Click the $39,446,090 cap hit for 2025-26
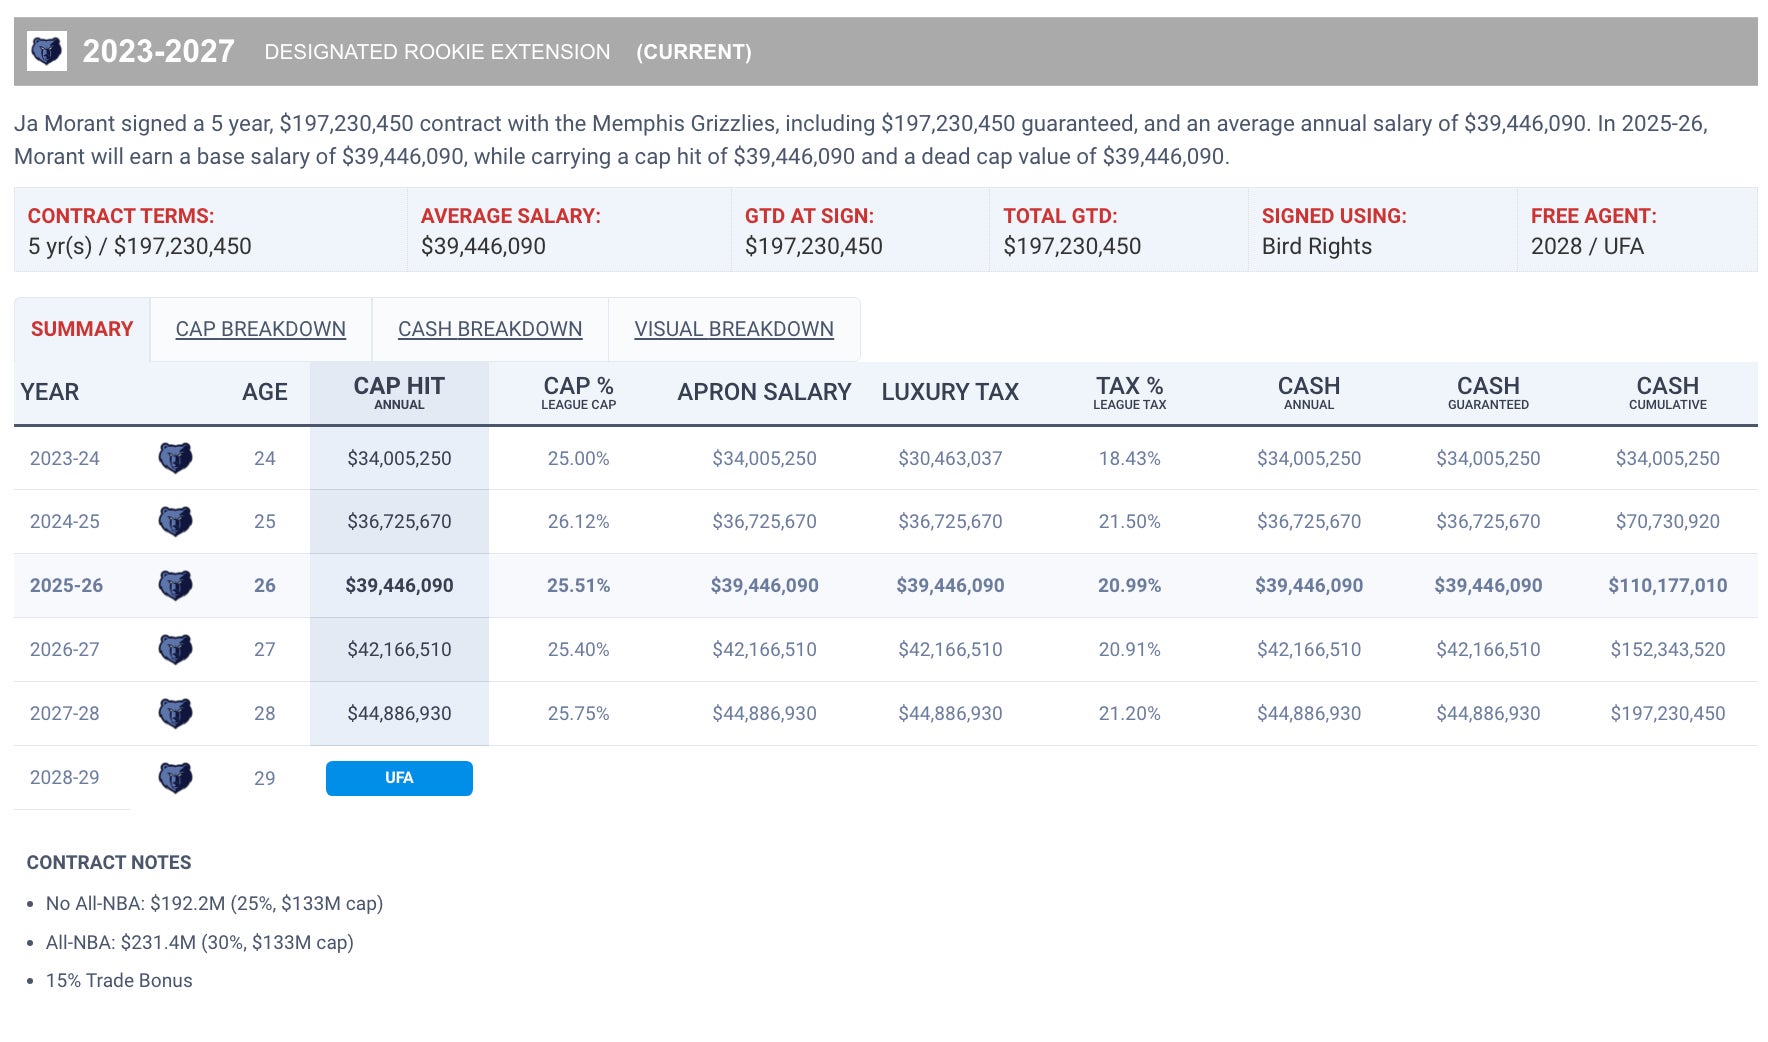This screenshot has height=1042, width=1768. coord(399,585)
